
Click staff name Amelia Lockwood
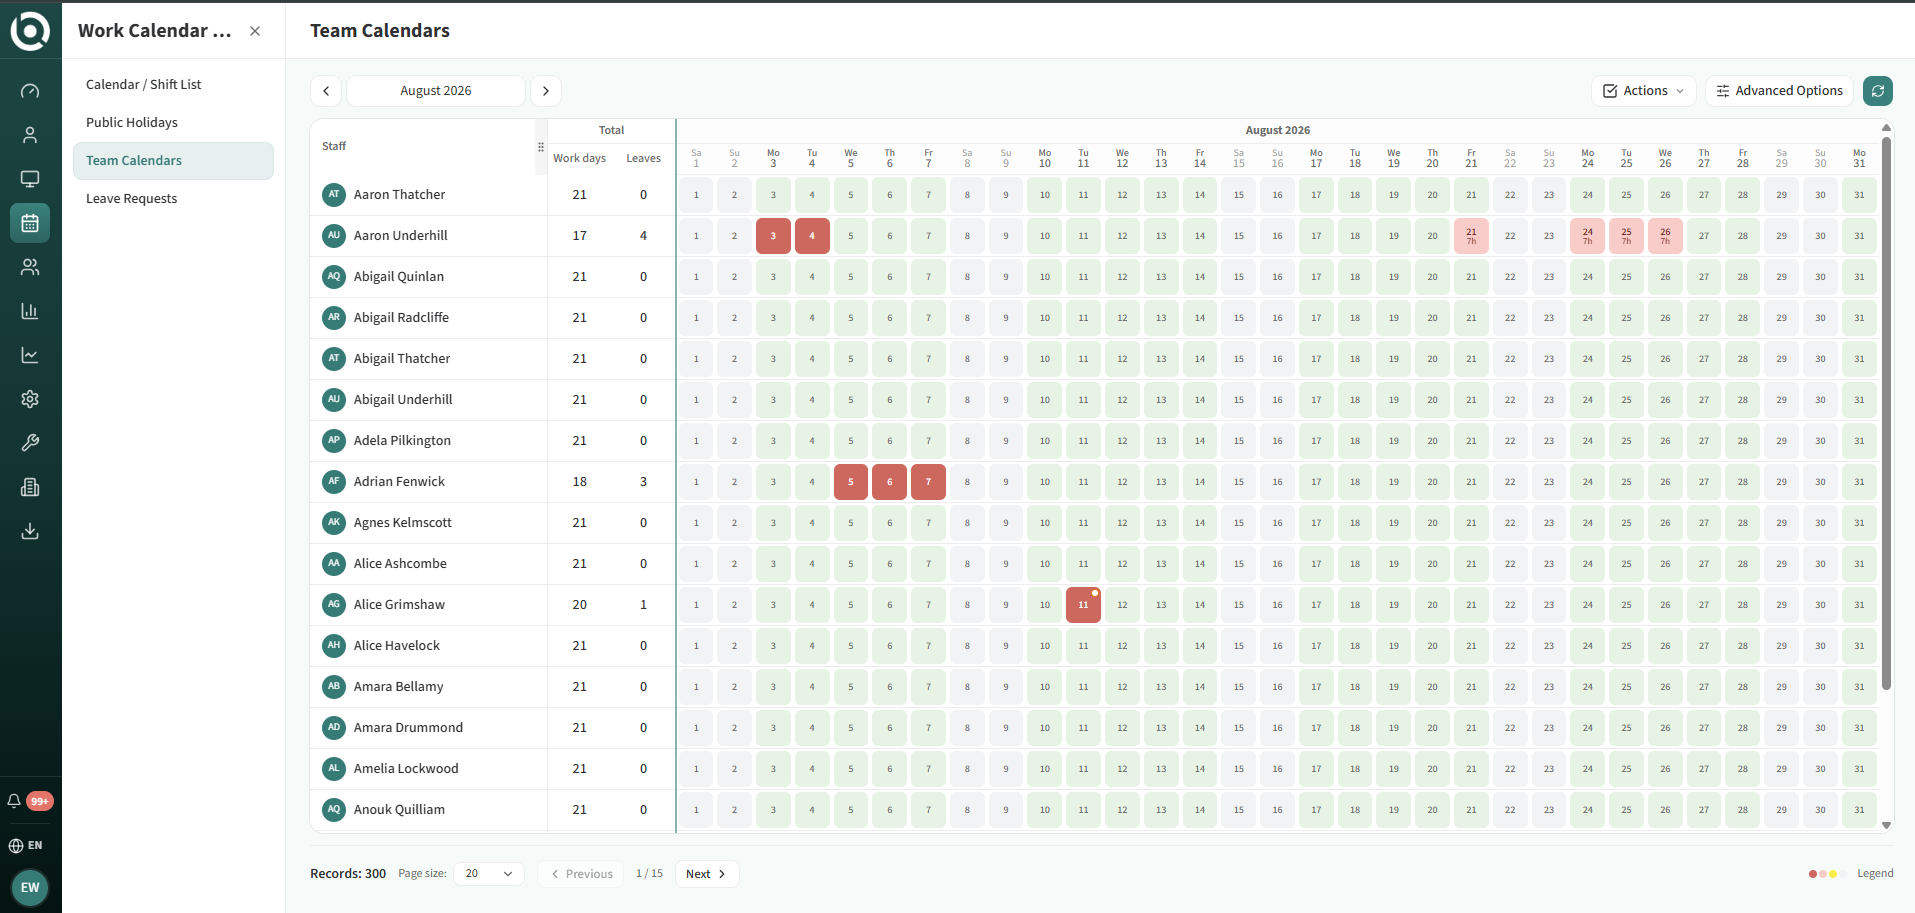coord(406,769)
